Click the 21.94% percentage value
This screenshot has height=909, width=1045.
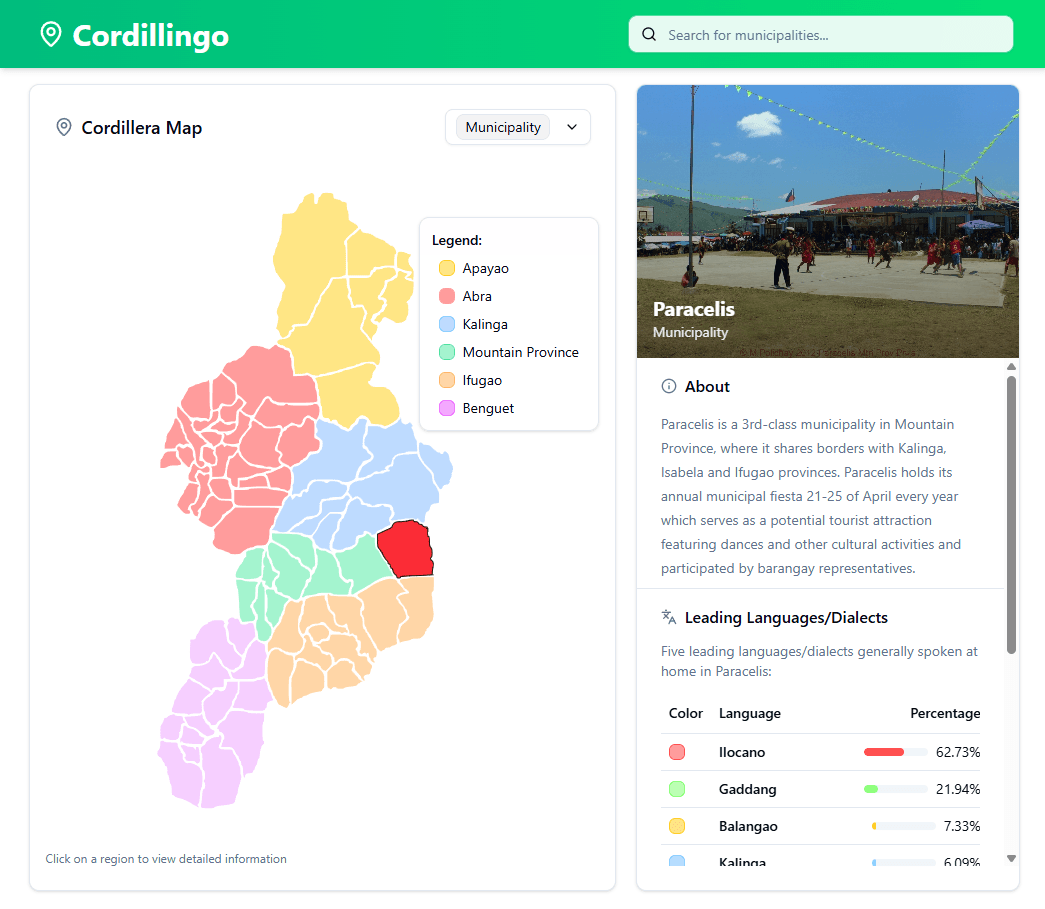point(958,789)
